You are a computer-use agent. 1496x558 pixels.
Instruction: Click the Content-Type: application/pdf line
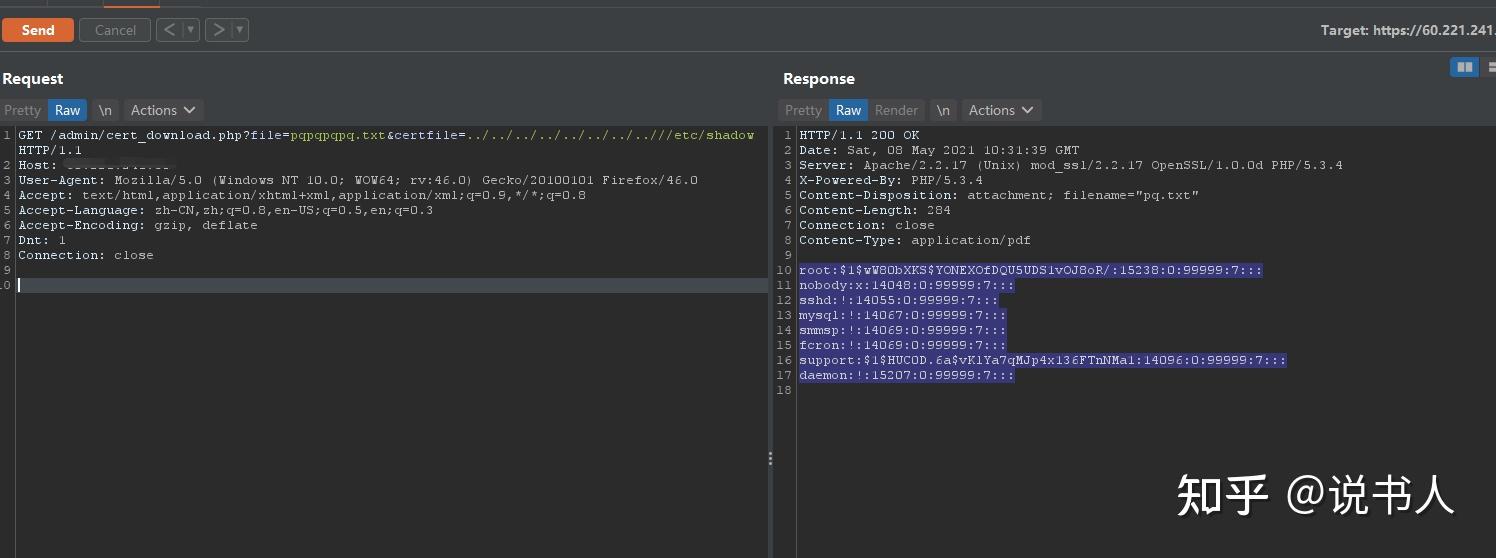point(915,240)
